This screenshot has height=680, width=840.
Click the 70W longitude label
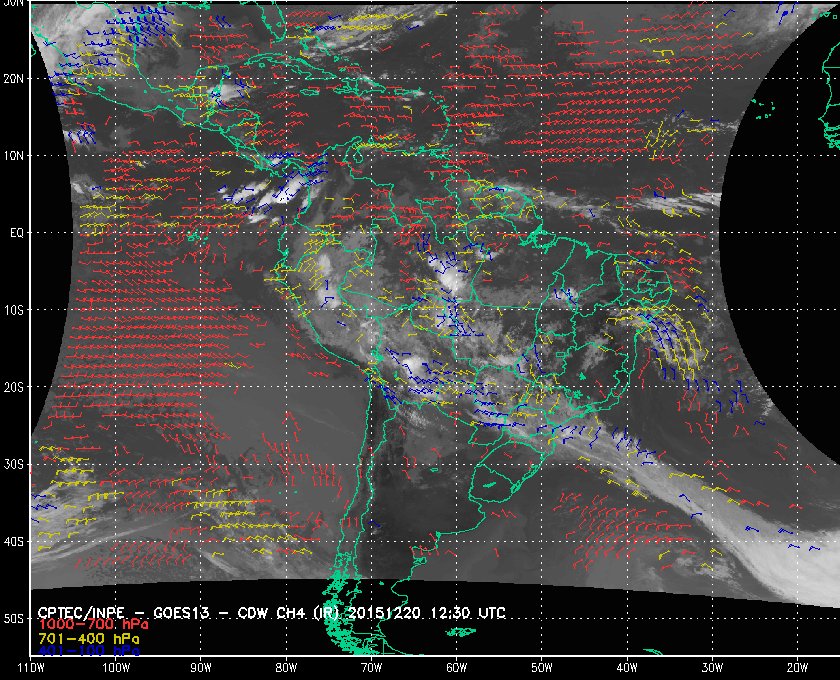(x=371, y=668)
